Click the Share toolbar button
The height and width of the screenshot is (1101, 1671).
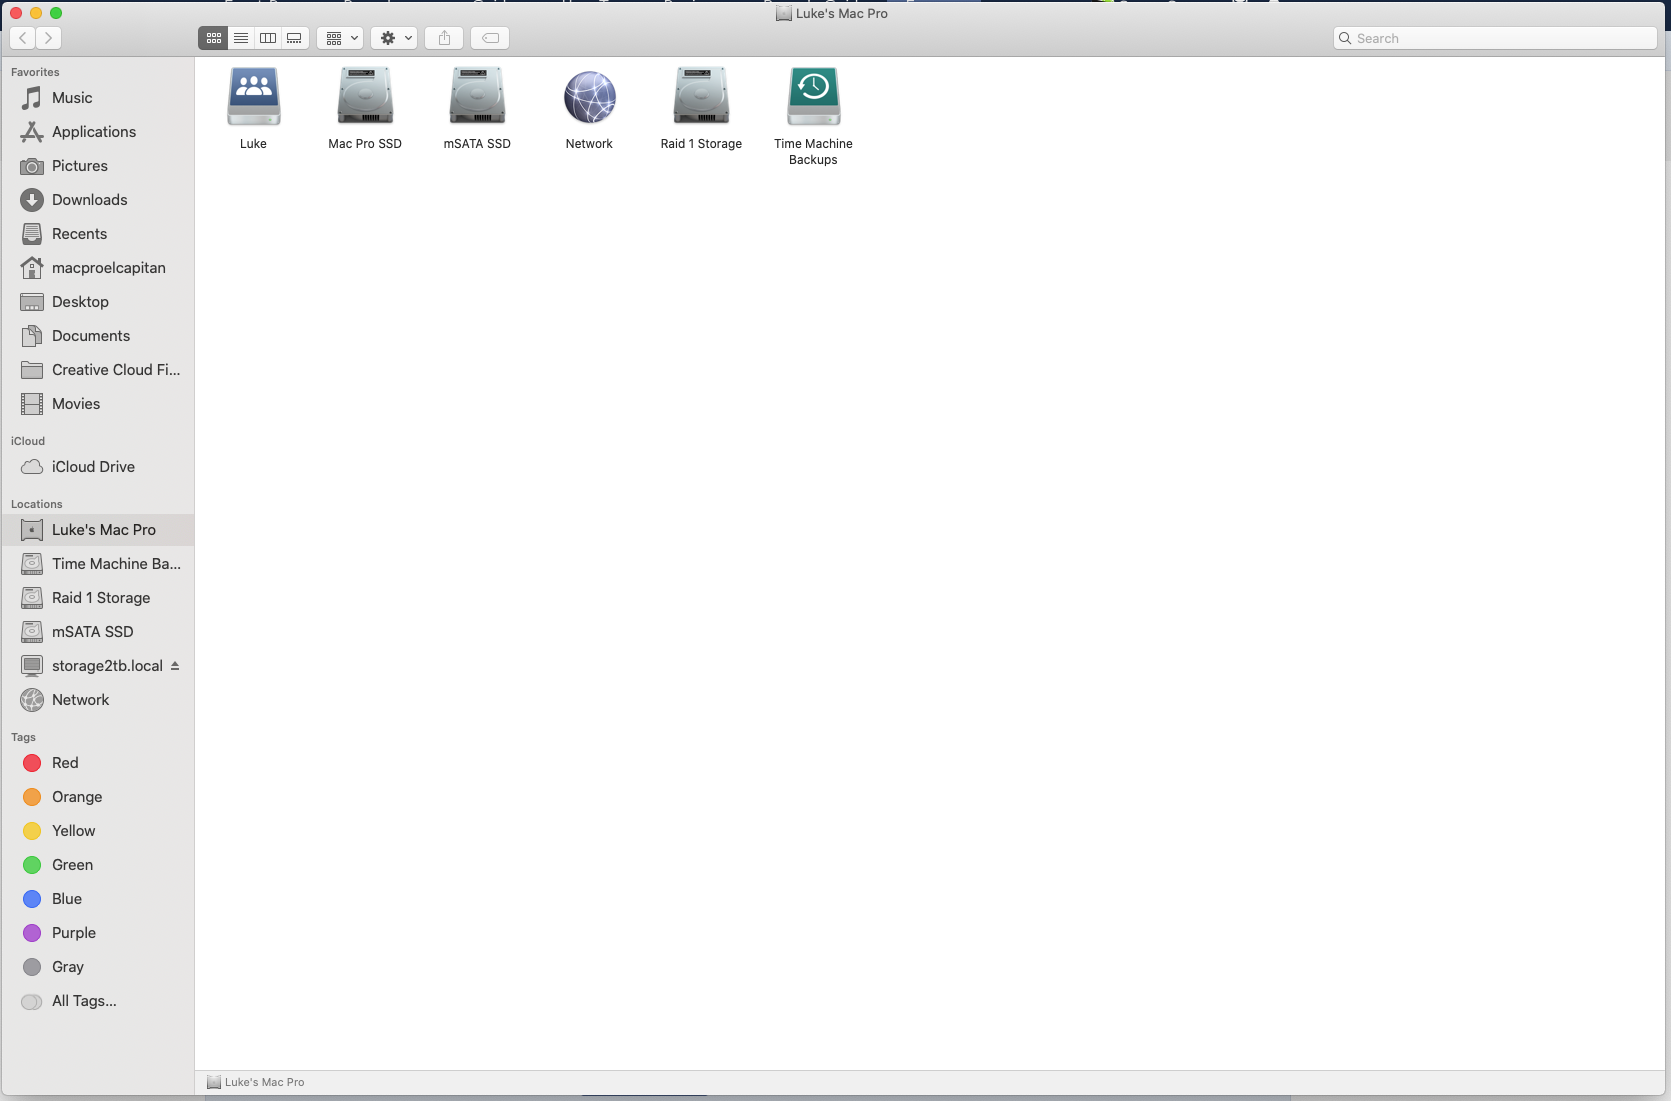pos(444,38)
